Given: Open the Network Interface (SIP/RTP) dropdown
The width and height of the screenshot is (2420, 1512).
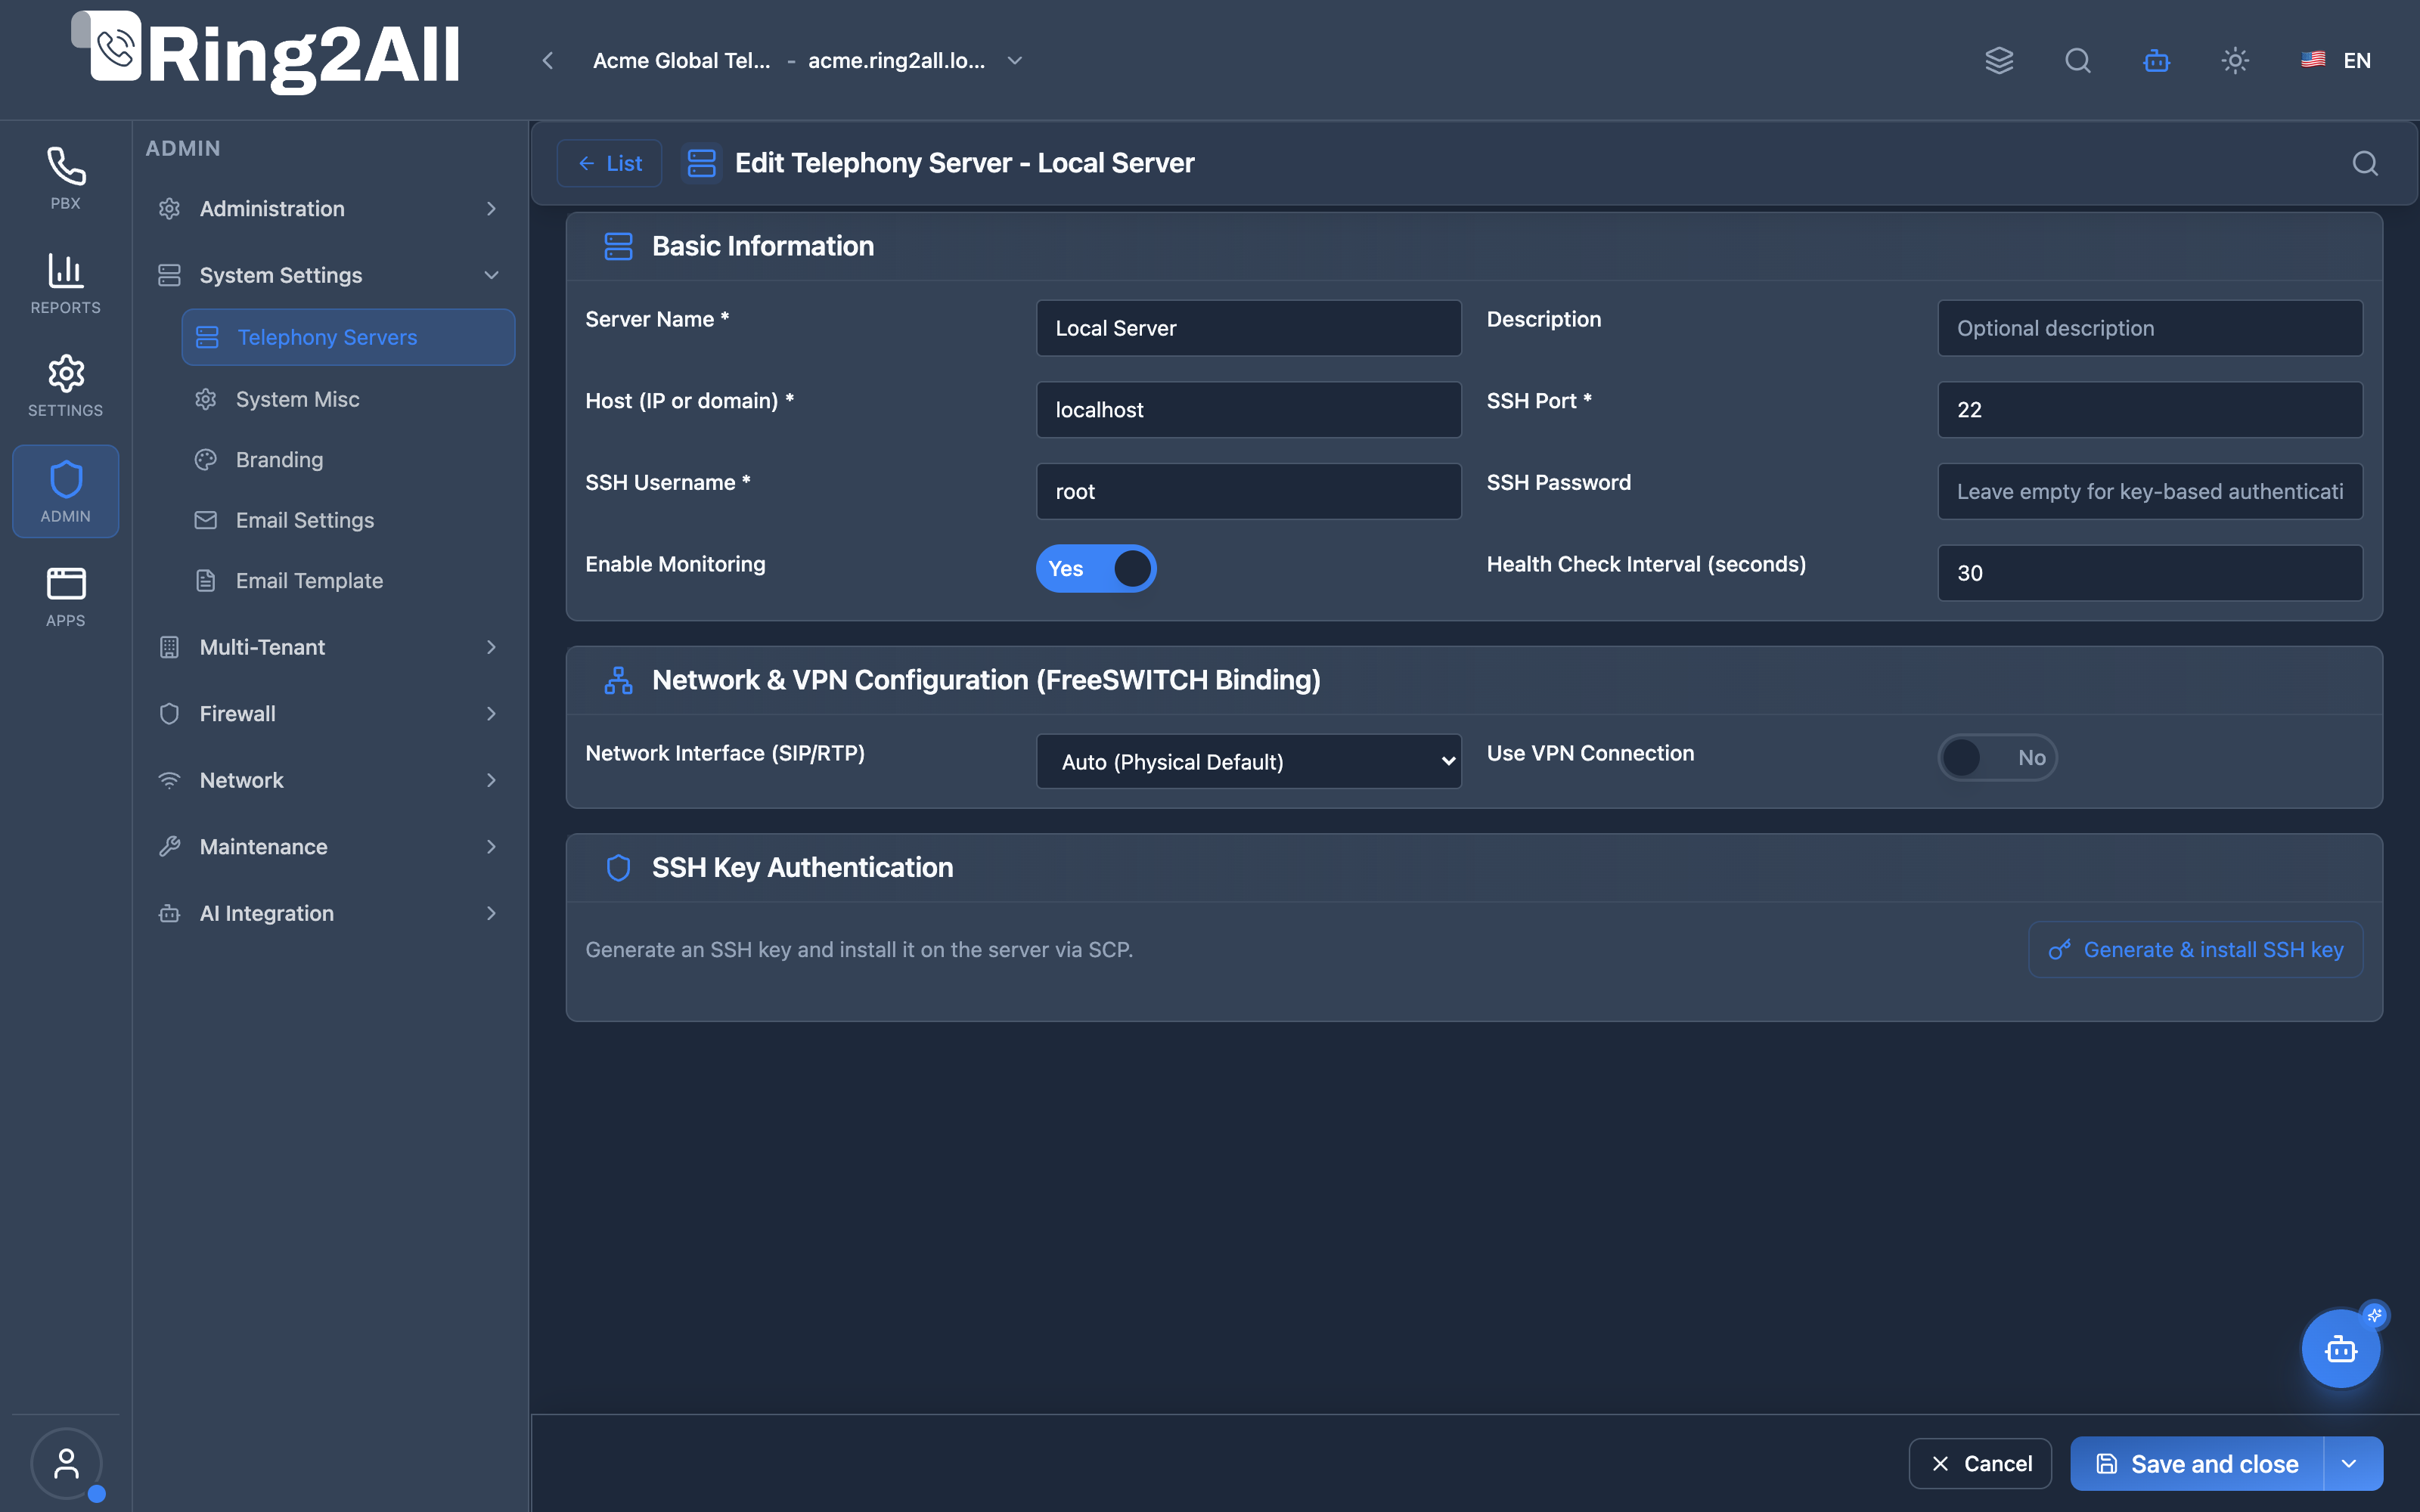Looking at the screenshot, I should (x=1248, y=762).
